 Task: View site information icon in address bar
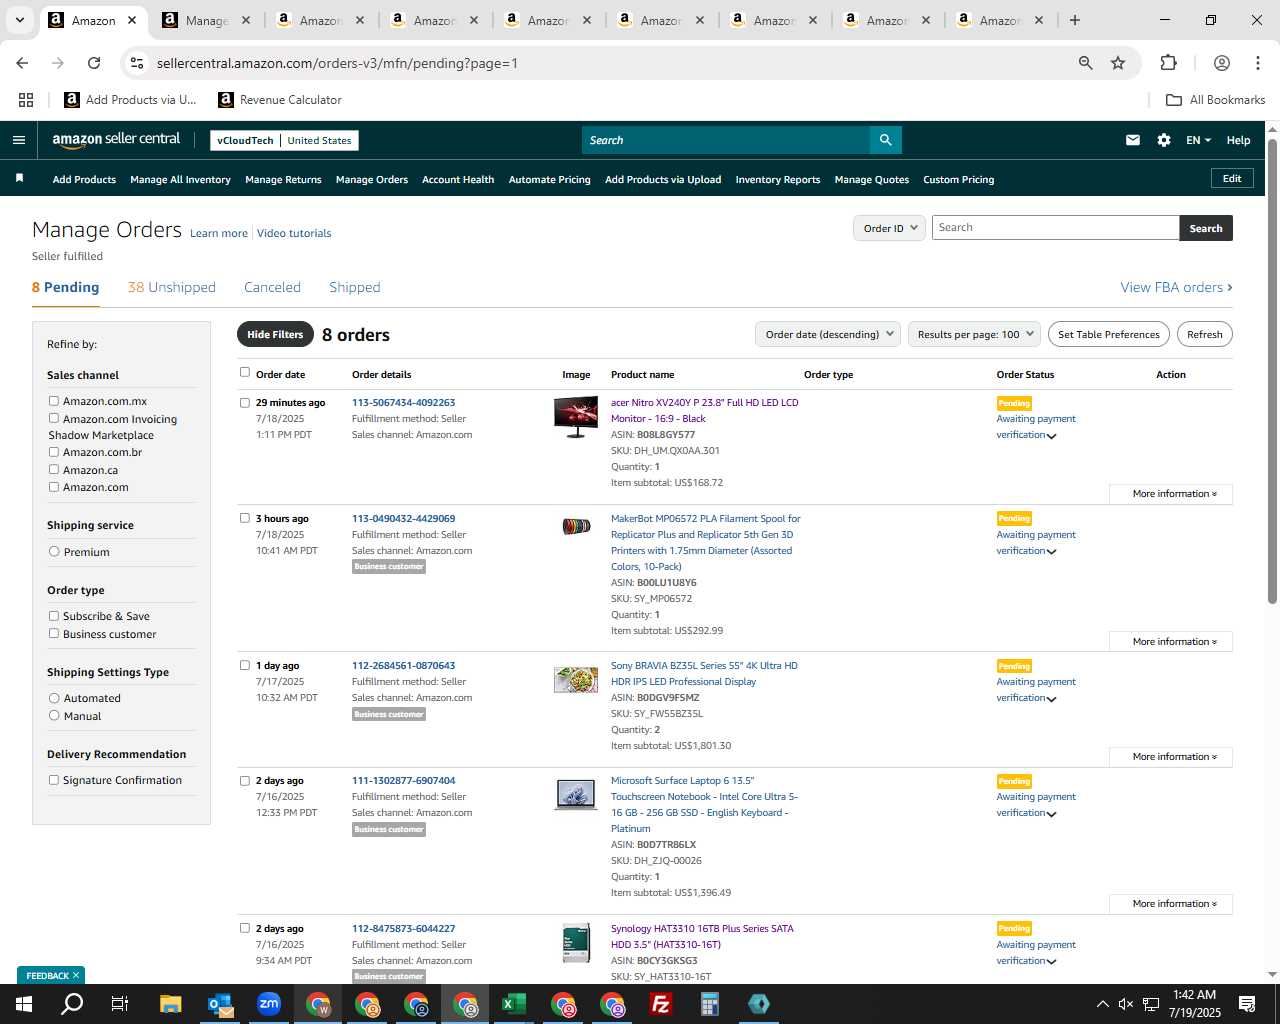pos(137,63)
